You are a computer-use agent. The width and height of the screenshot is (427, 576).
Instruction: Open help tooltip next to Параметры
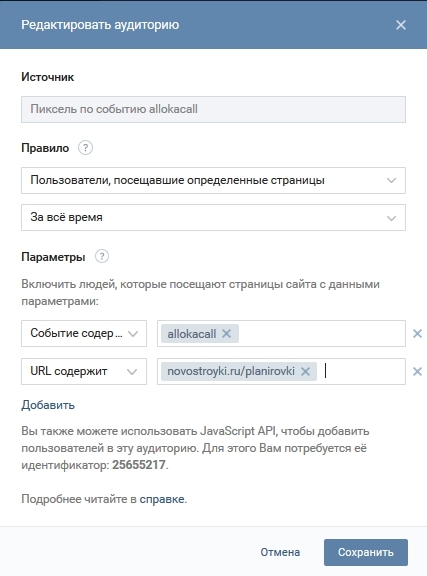tap(102, 256)
